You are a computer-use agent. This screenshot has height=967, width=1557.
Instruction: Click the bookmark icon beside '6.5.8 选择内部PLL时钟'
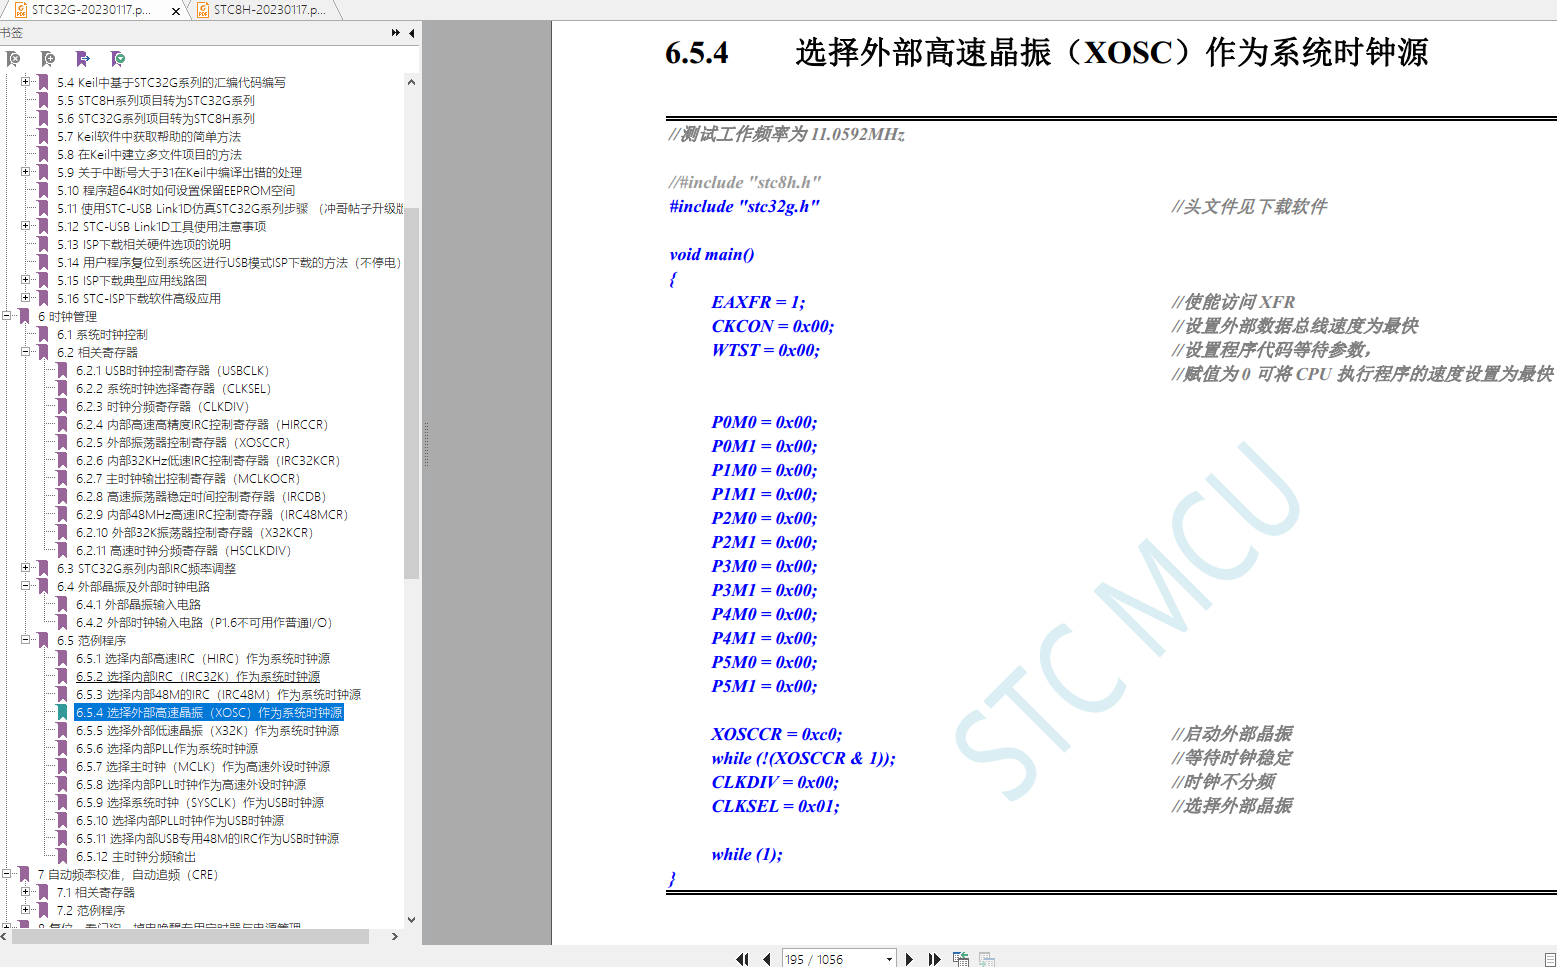click(x=62, y=785)
